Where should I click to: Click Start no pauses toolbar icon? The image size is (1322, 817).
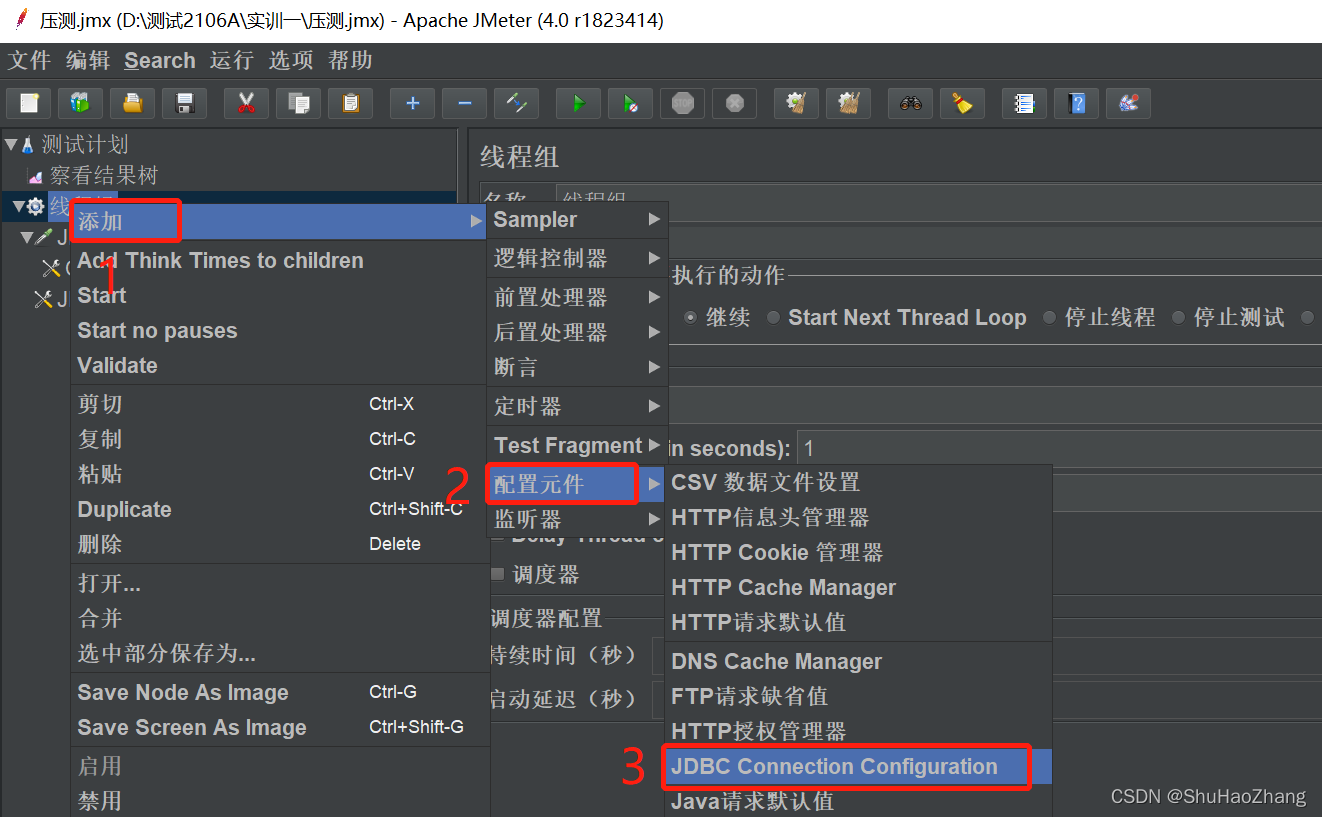click(630, 103)
